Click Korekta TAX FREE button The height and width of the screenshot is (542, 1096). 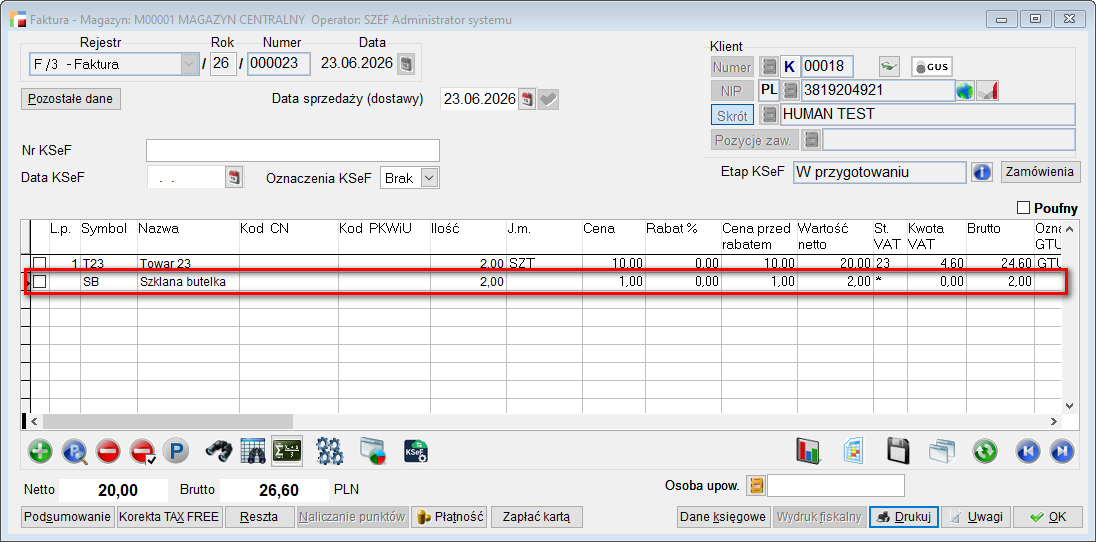pyautogui.click(x=170, y=518)
